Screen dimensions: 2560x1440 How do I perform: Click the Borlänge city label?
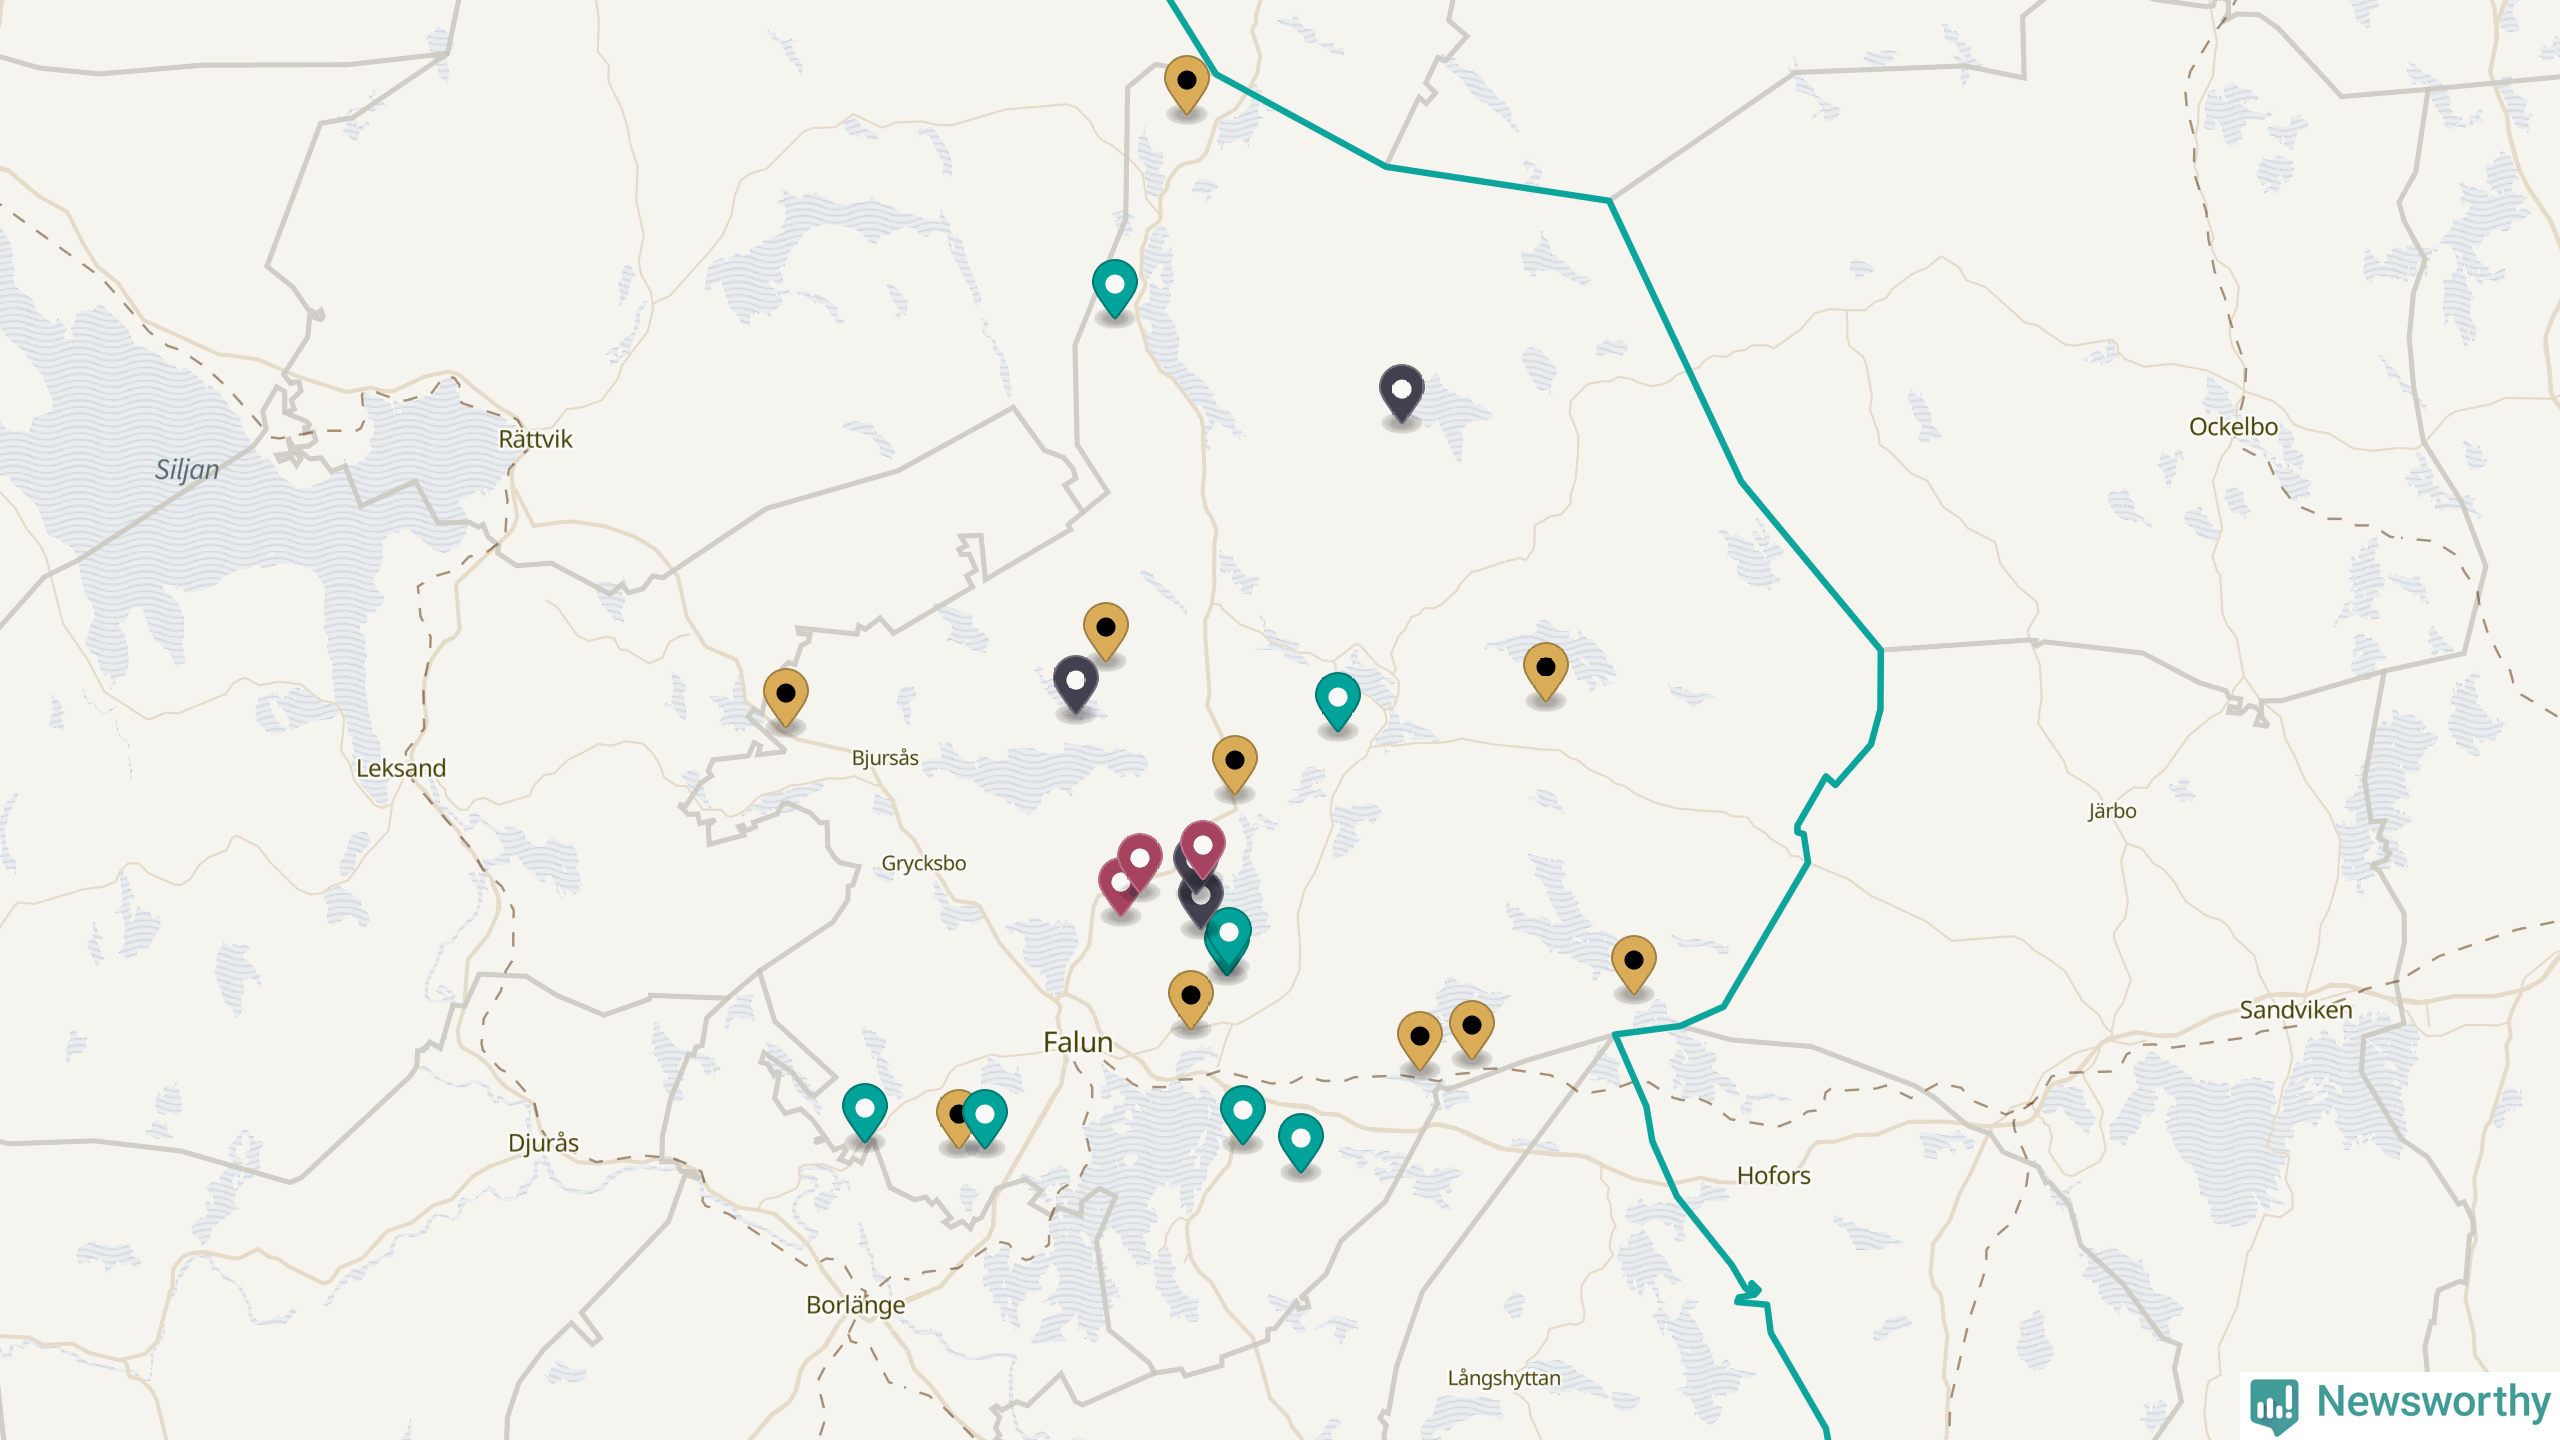pos(856,1306)
